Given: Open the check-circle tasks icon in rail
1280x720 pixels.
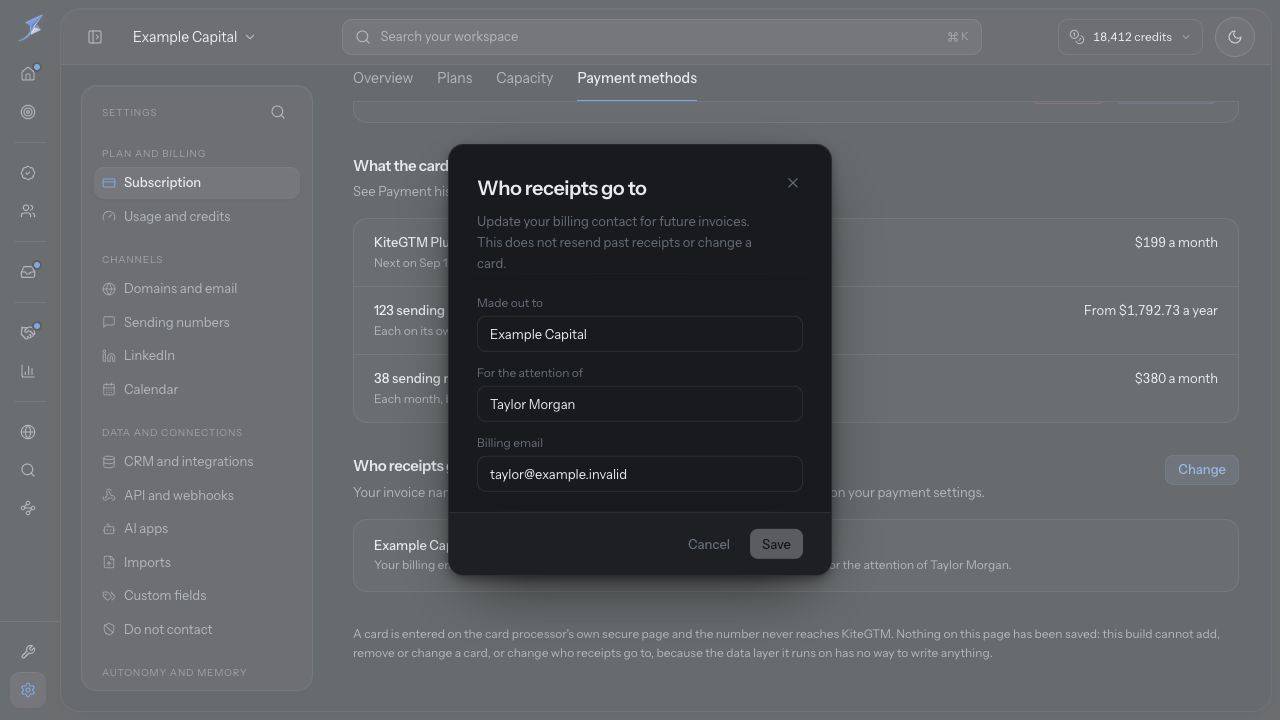Looking at the screenshot, I should coord(28,173).
